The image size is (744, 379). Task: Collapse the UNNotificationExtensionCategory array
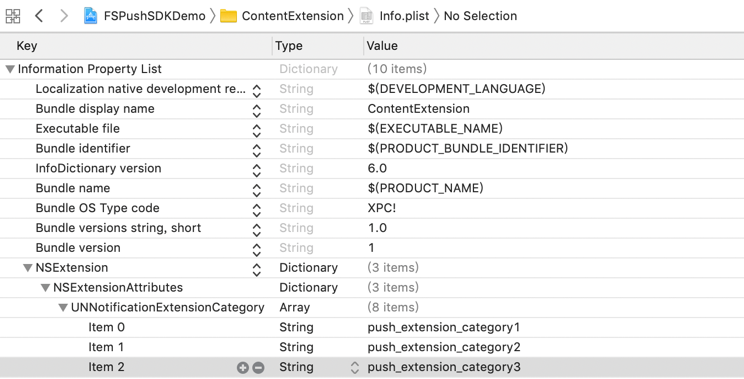(x=63, y=308)
